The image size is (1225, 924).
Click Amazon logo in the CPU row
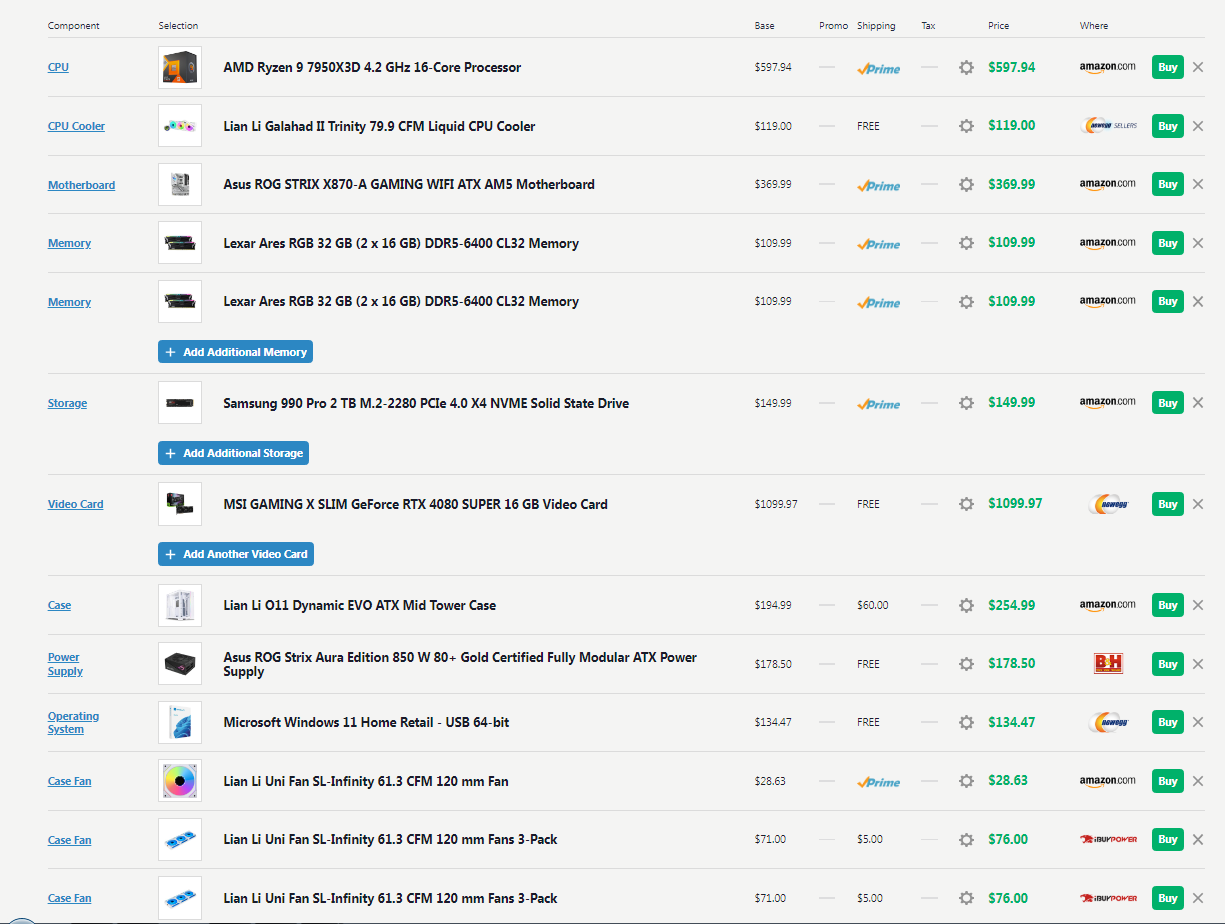(x=1108, y=67)
